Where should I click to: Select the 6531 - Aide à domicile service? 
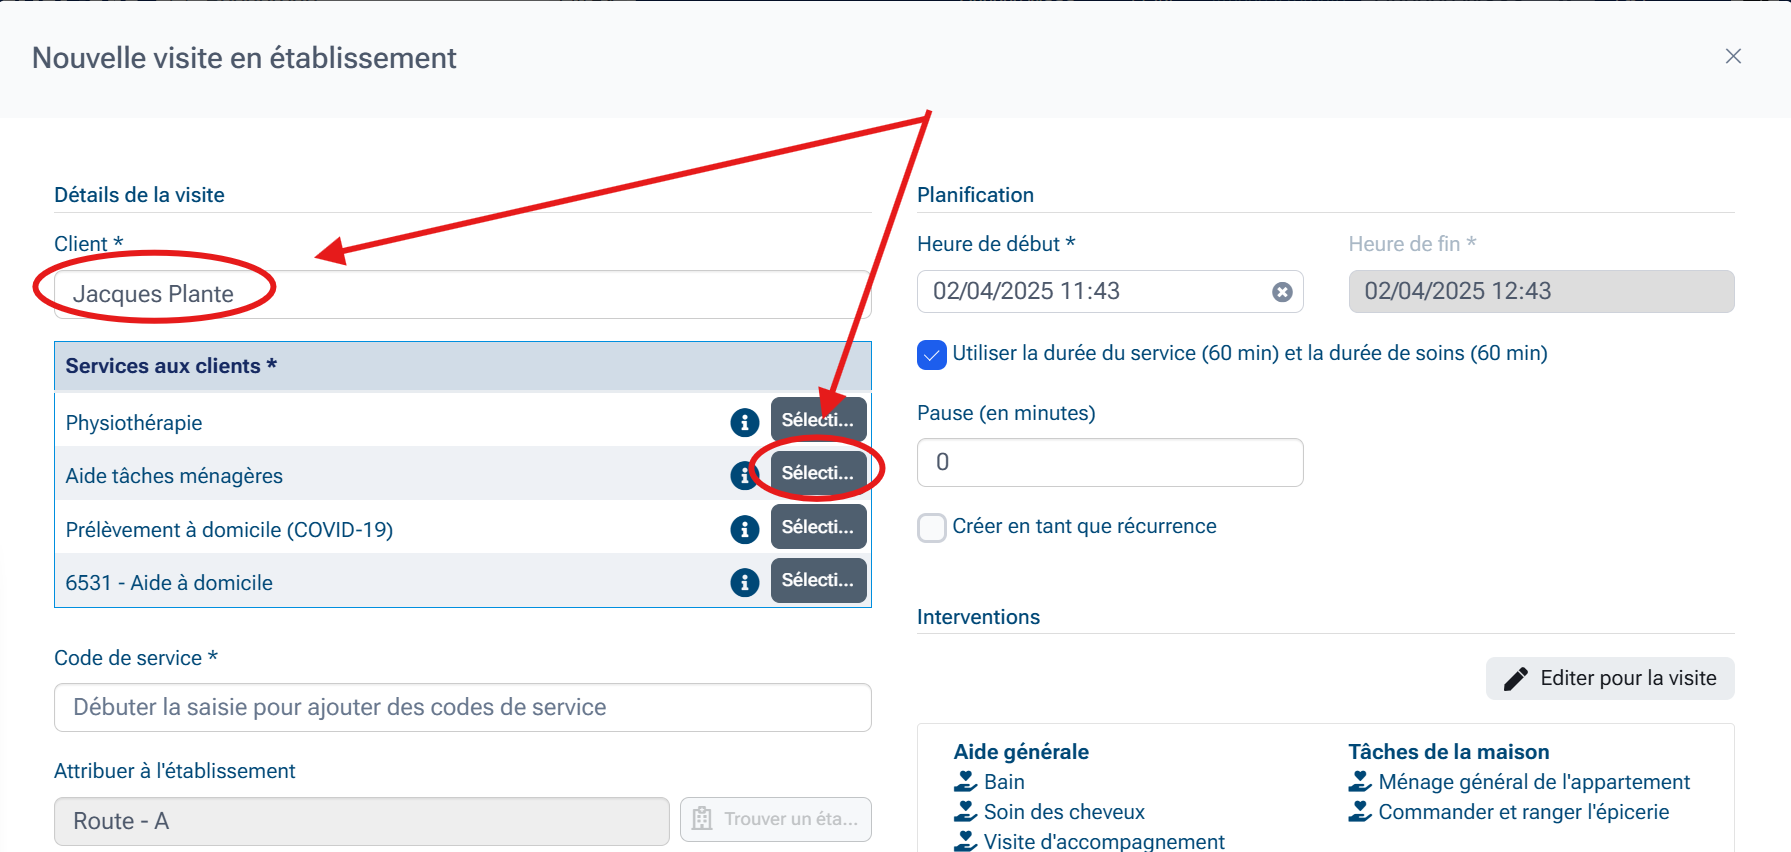point(817,580)
